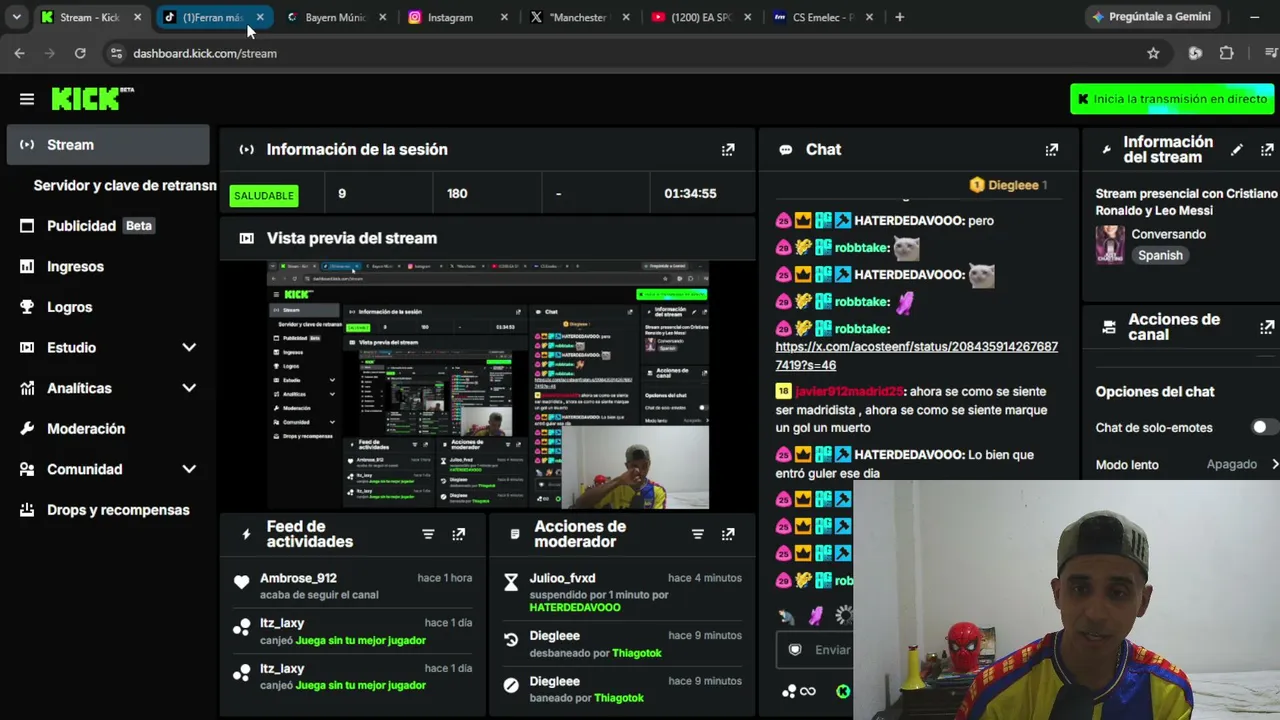Viewport: 1280px width, 720px height.
Task: Close the Instagram browser tab
Action: (504, 17)
